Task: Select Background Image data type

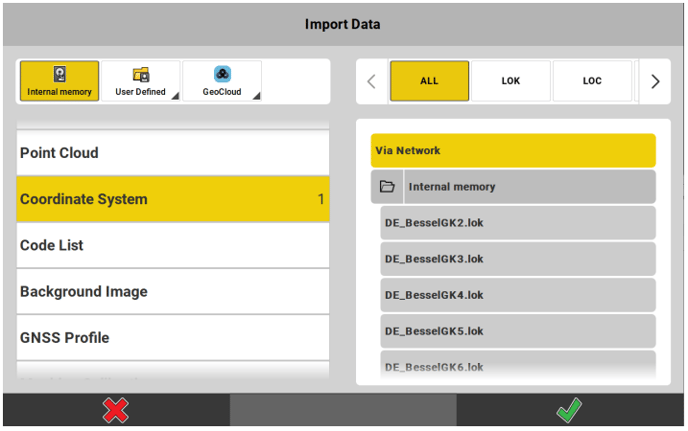Action: tap(172, 292)
